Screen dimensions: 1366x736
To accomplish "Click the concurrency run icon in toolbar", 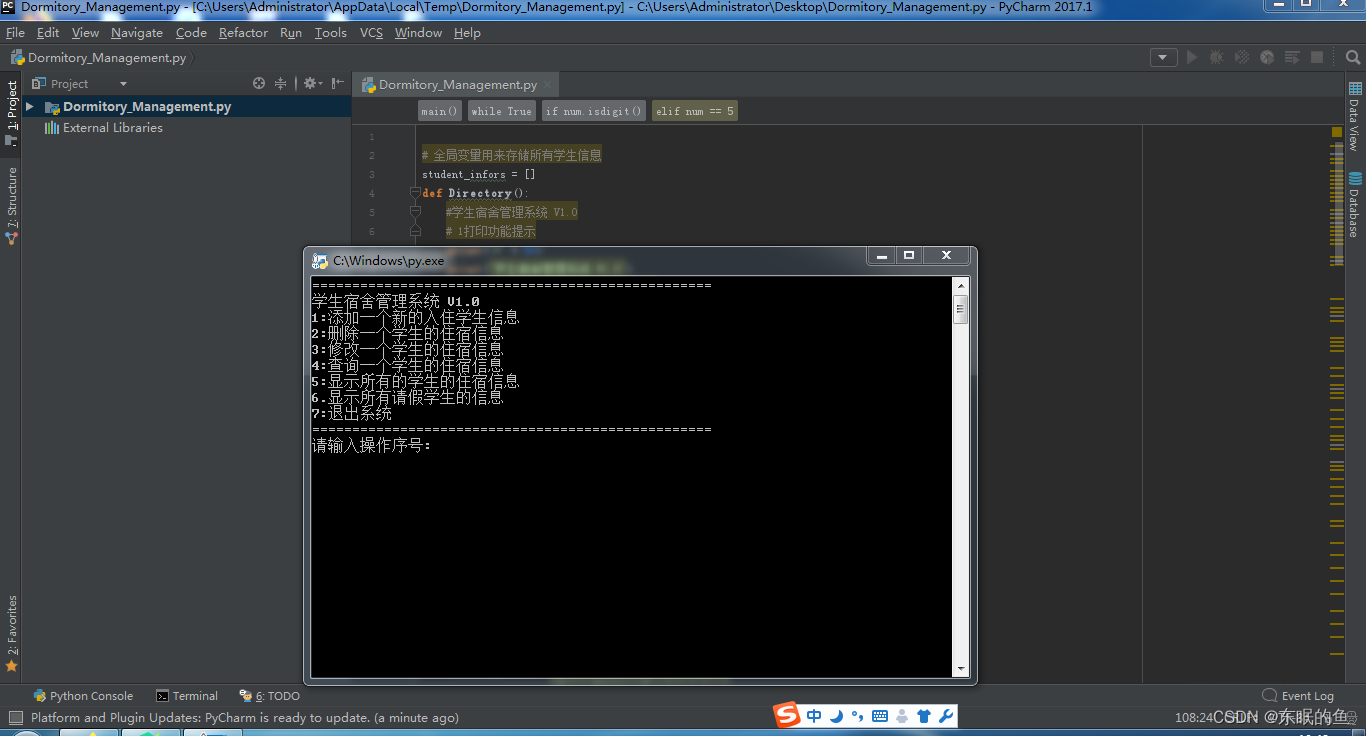I will pyautogui.click(x=1292, y=58).
